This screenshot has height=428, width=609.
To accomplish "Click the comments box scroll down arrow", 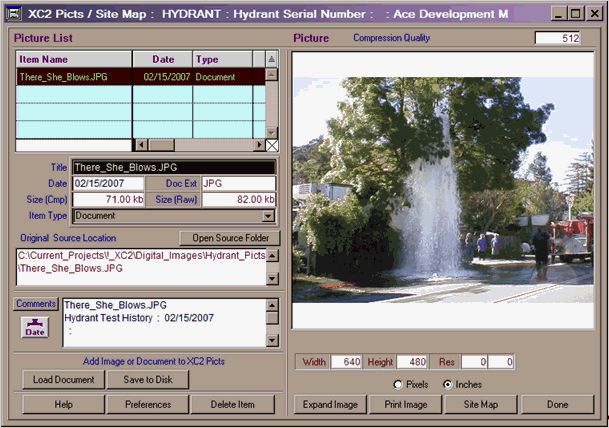I will (x=272, y=341).
